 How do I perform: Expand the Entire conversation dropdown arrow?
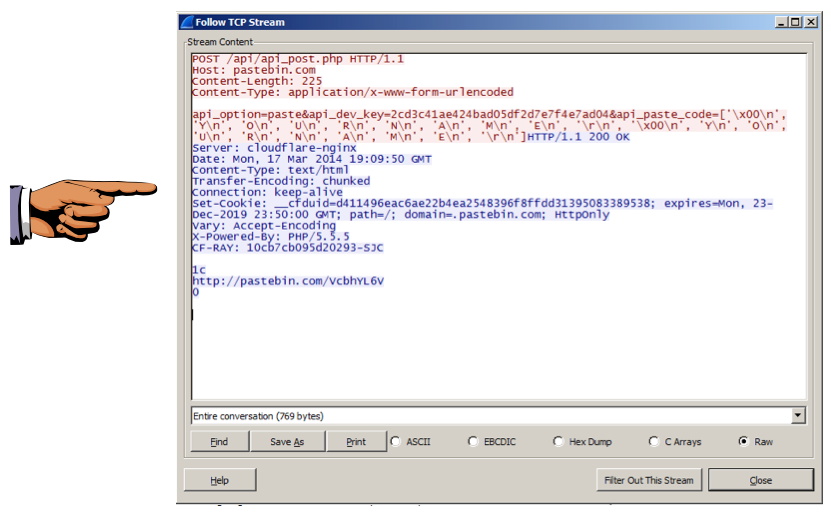(x=798, y=416)
